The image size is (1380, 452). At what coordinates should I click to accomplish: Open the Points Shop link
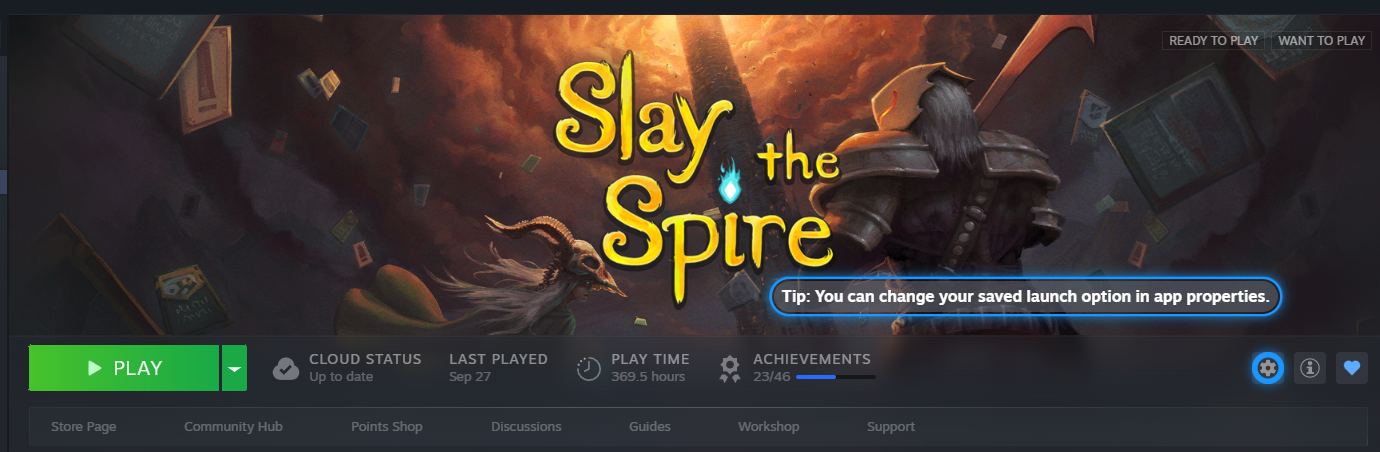click(387, 426)
